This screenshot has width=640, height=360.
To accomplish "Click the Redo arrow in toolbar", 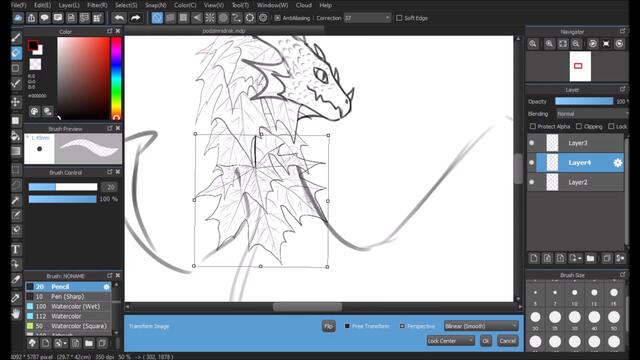I will coord(136,18).
